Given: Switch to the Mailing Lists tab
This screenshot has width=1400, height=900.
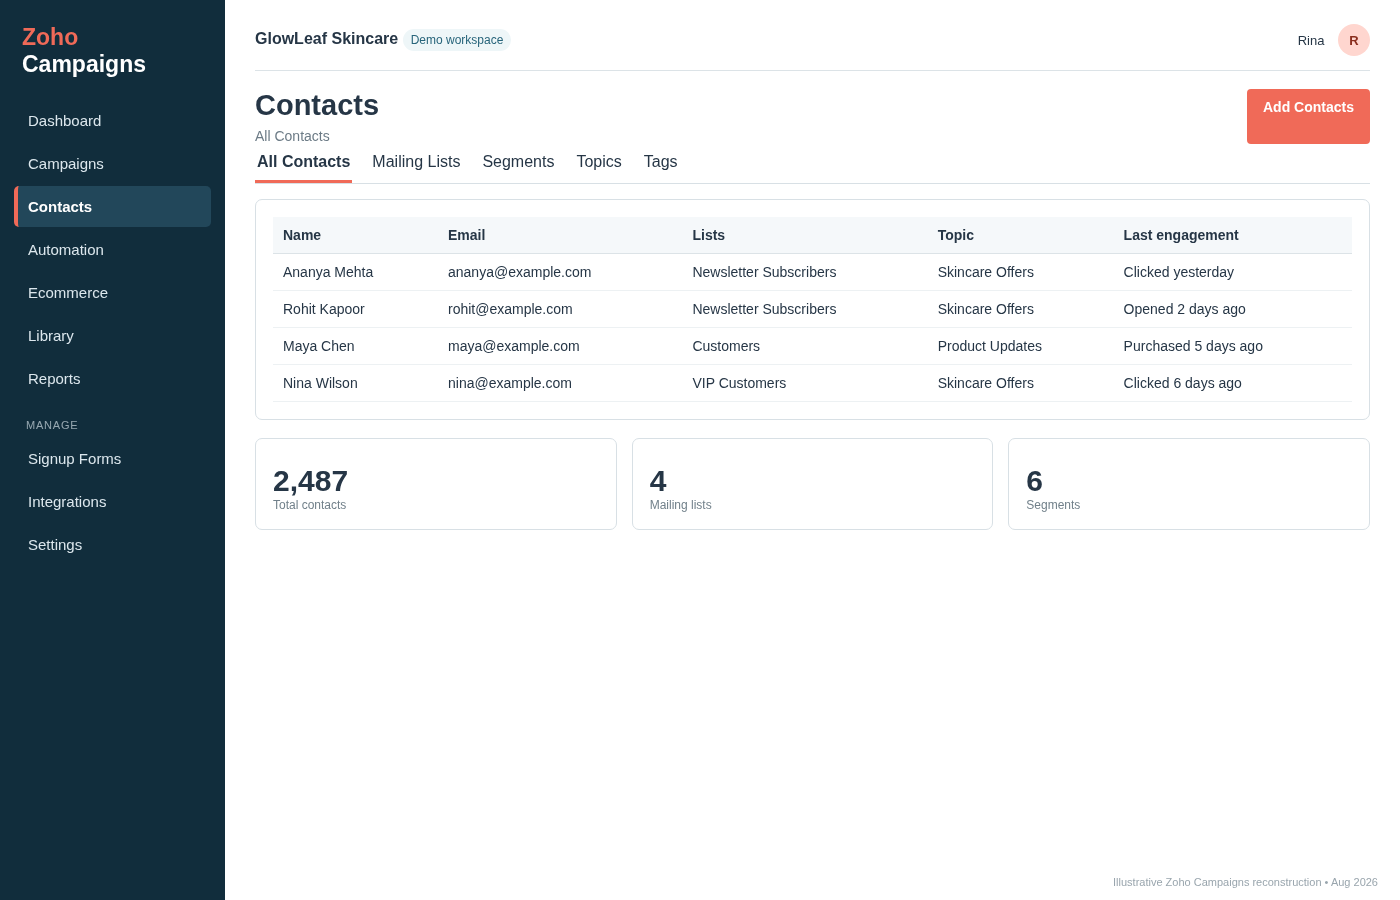Looking at the screenshot, I should pyautogui.click(x=416, y=162).
